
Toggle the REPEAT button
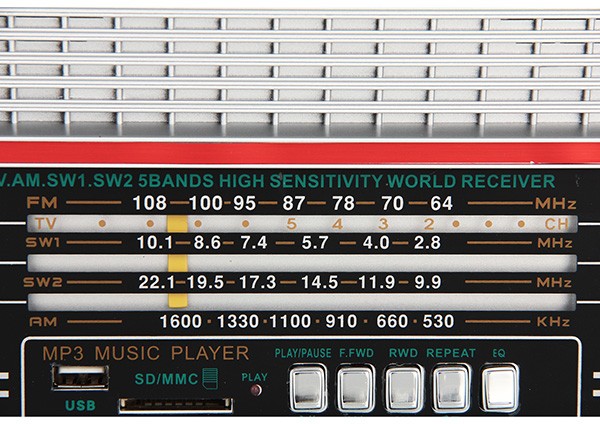click(451, 388)
